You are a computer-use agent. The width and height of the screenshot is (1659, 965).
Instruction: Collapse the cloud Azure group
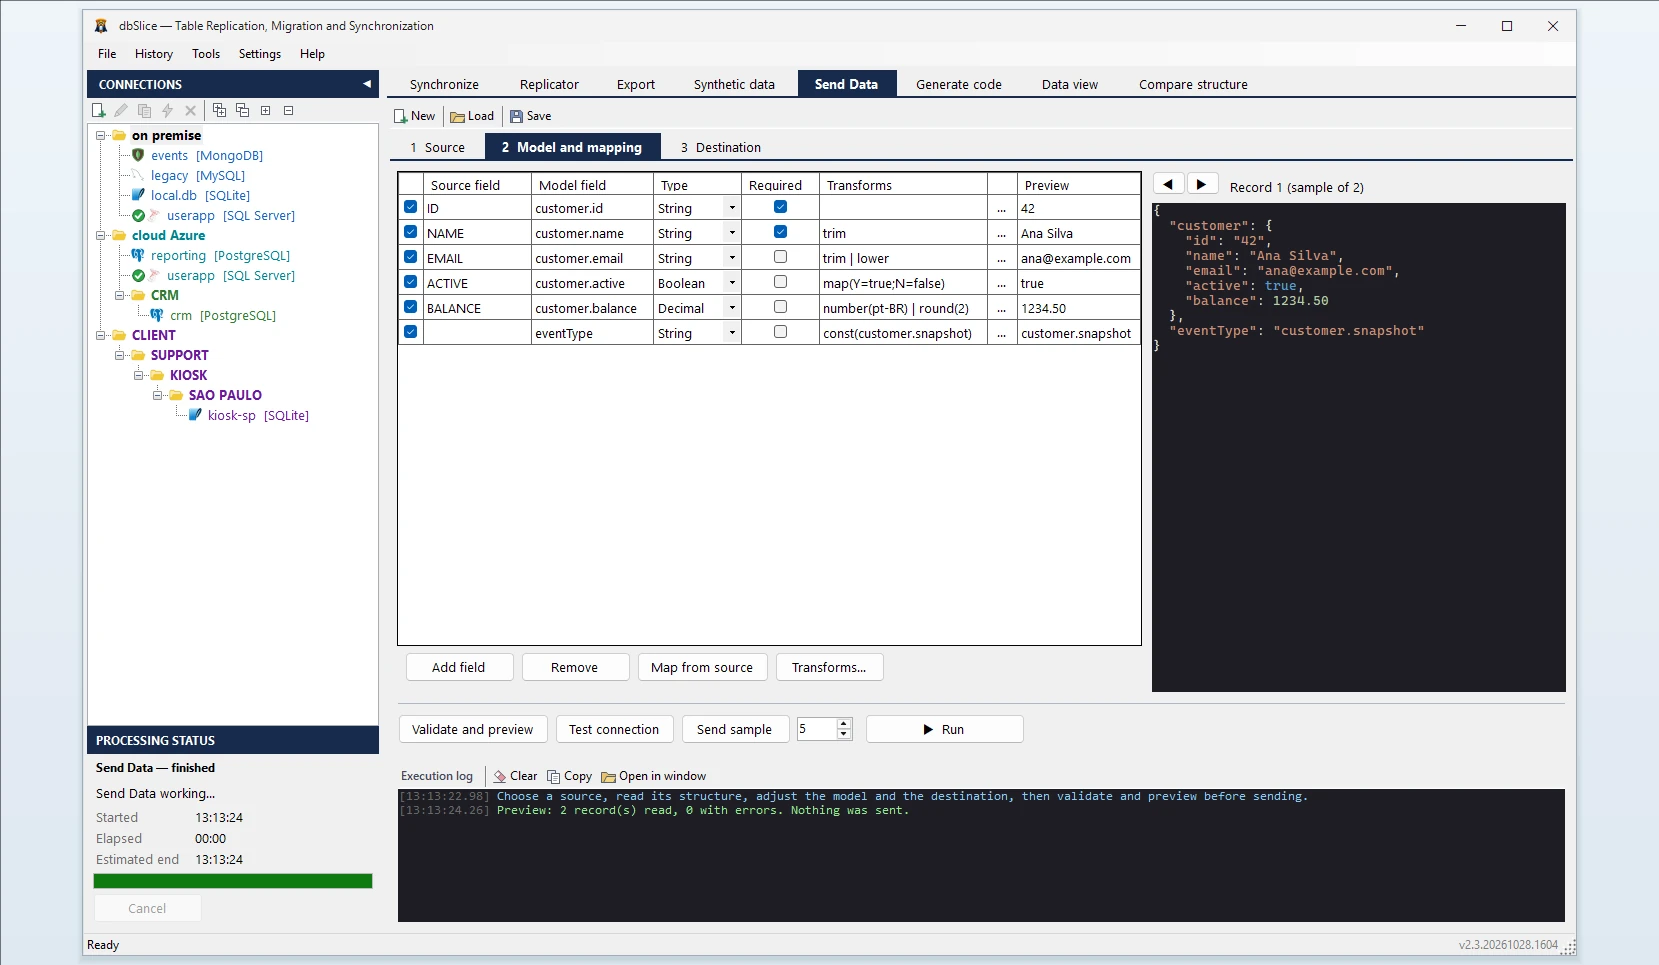click(x=101, y=235)
